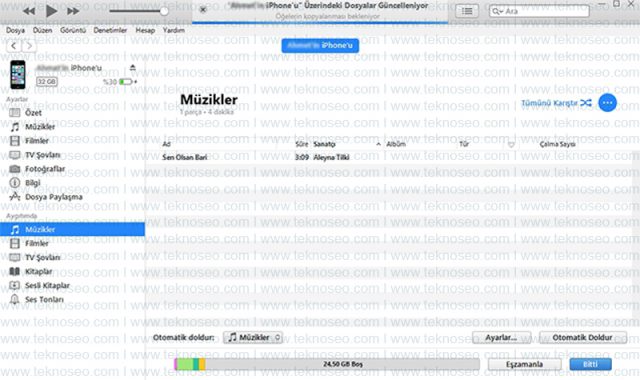This screenshot has width=640, height=380.
Task: Open Fotoğraflar in the sidebar
Action: pyautogui.click(x=45, y=169)
